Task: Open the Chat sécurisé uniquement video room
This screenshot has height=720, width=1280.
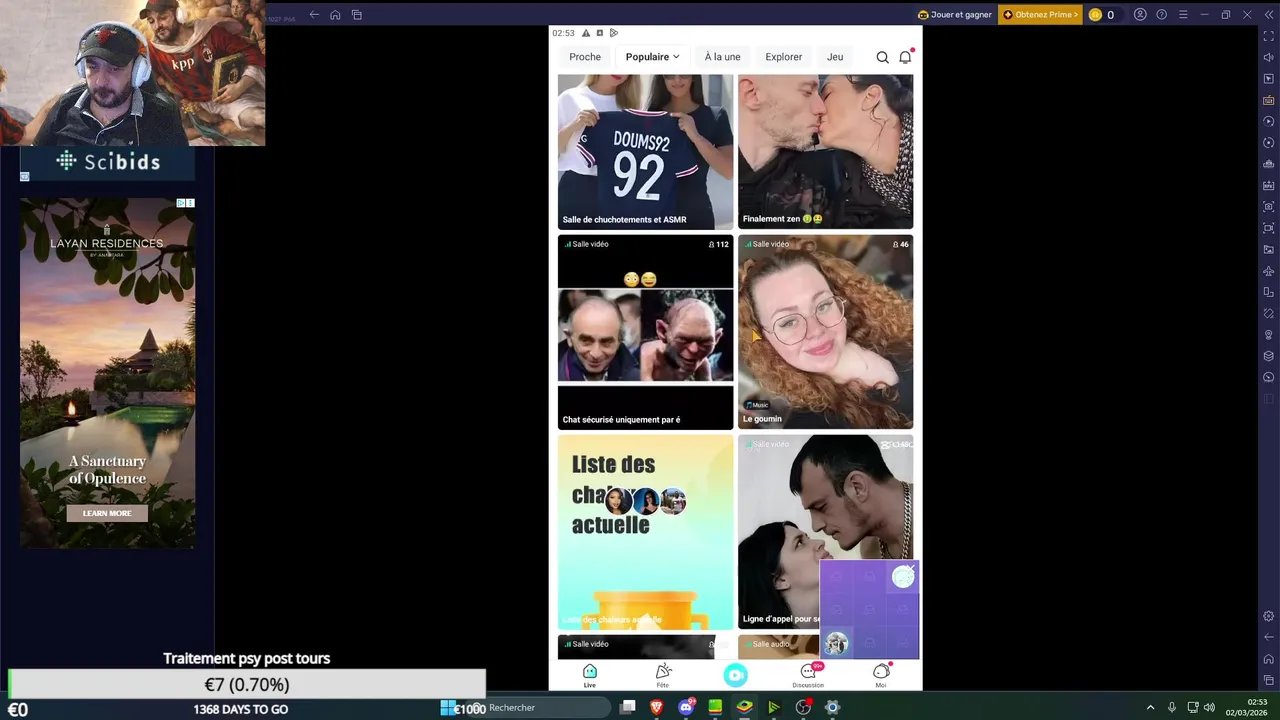Action: (x=645, y=332)
